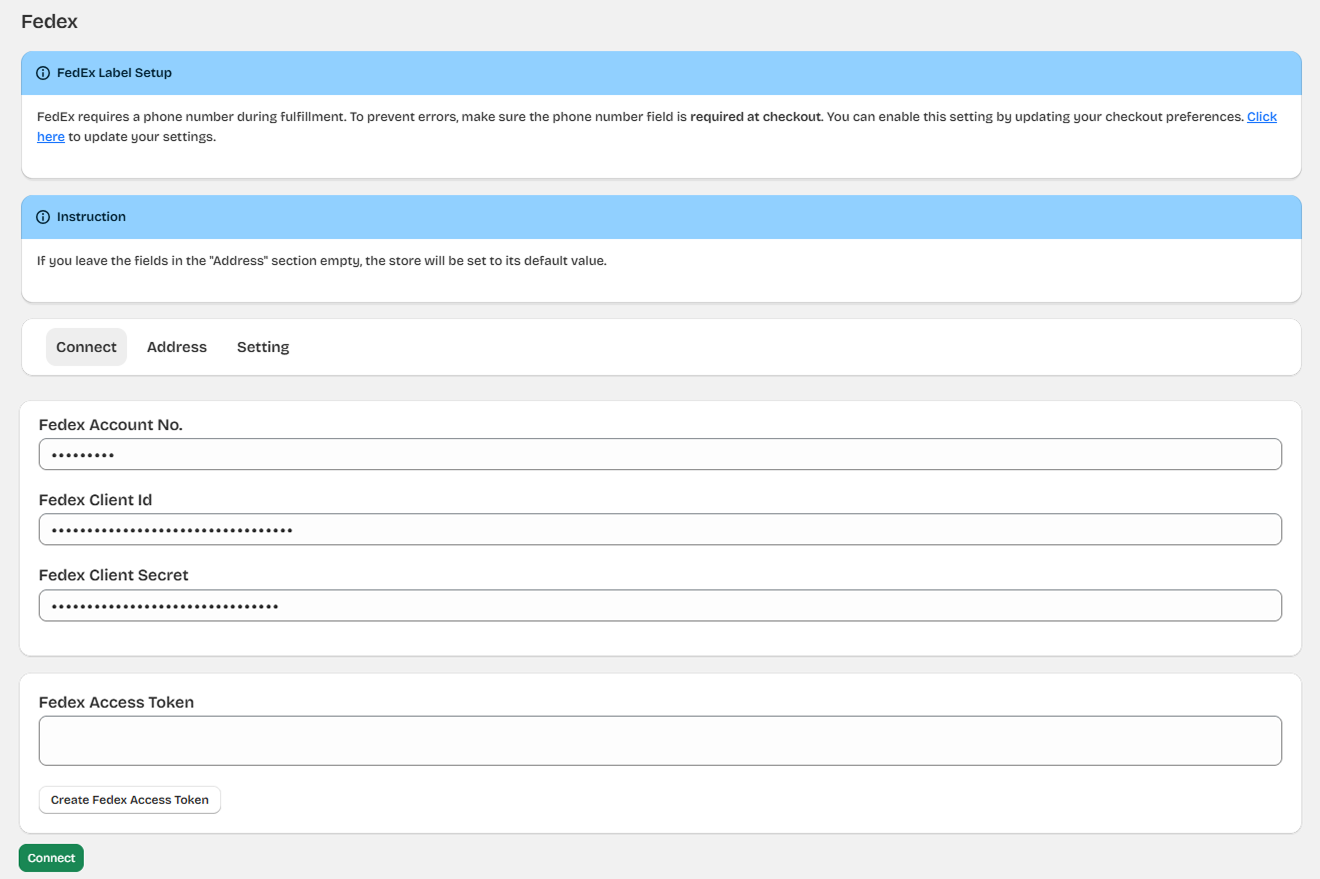Click the 'Fedex Access Token' label
The width and height of the screenshot is (1320, 879).
tap(116, 702)
